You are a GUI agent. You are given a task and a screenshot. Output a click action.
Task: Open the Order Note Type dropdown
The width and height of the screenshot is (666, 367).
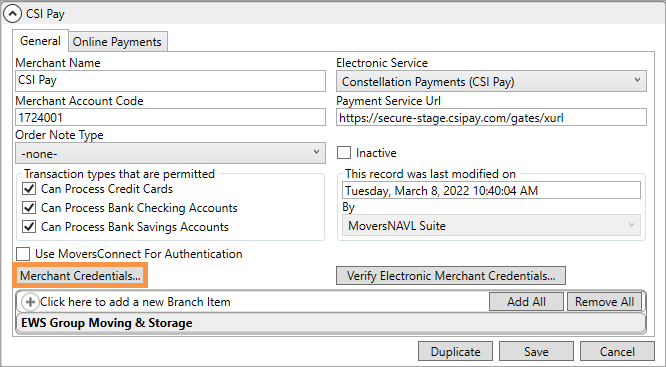(170, 153)
